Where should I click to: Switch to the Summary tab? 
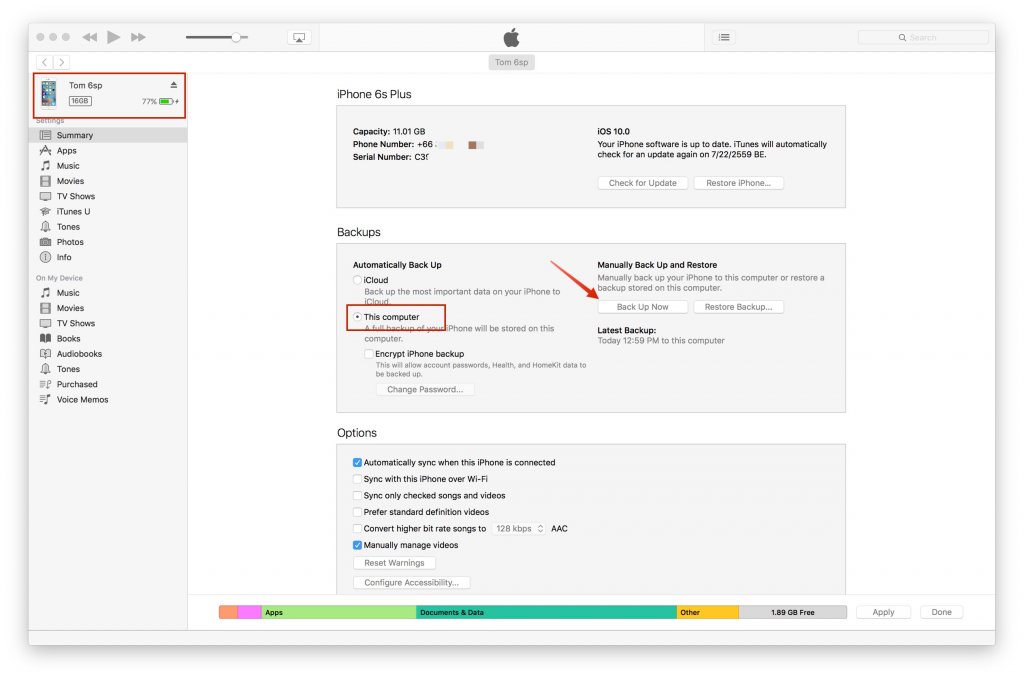[75, 134]
